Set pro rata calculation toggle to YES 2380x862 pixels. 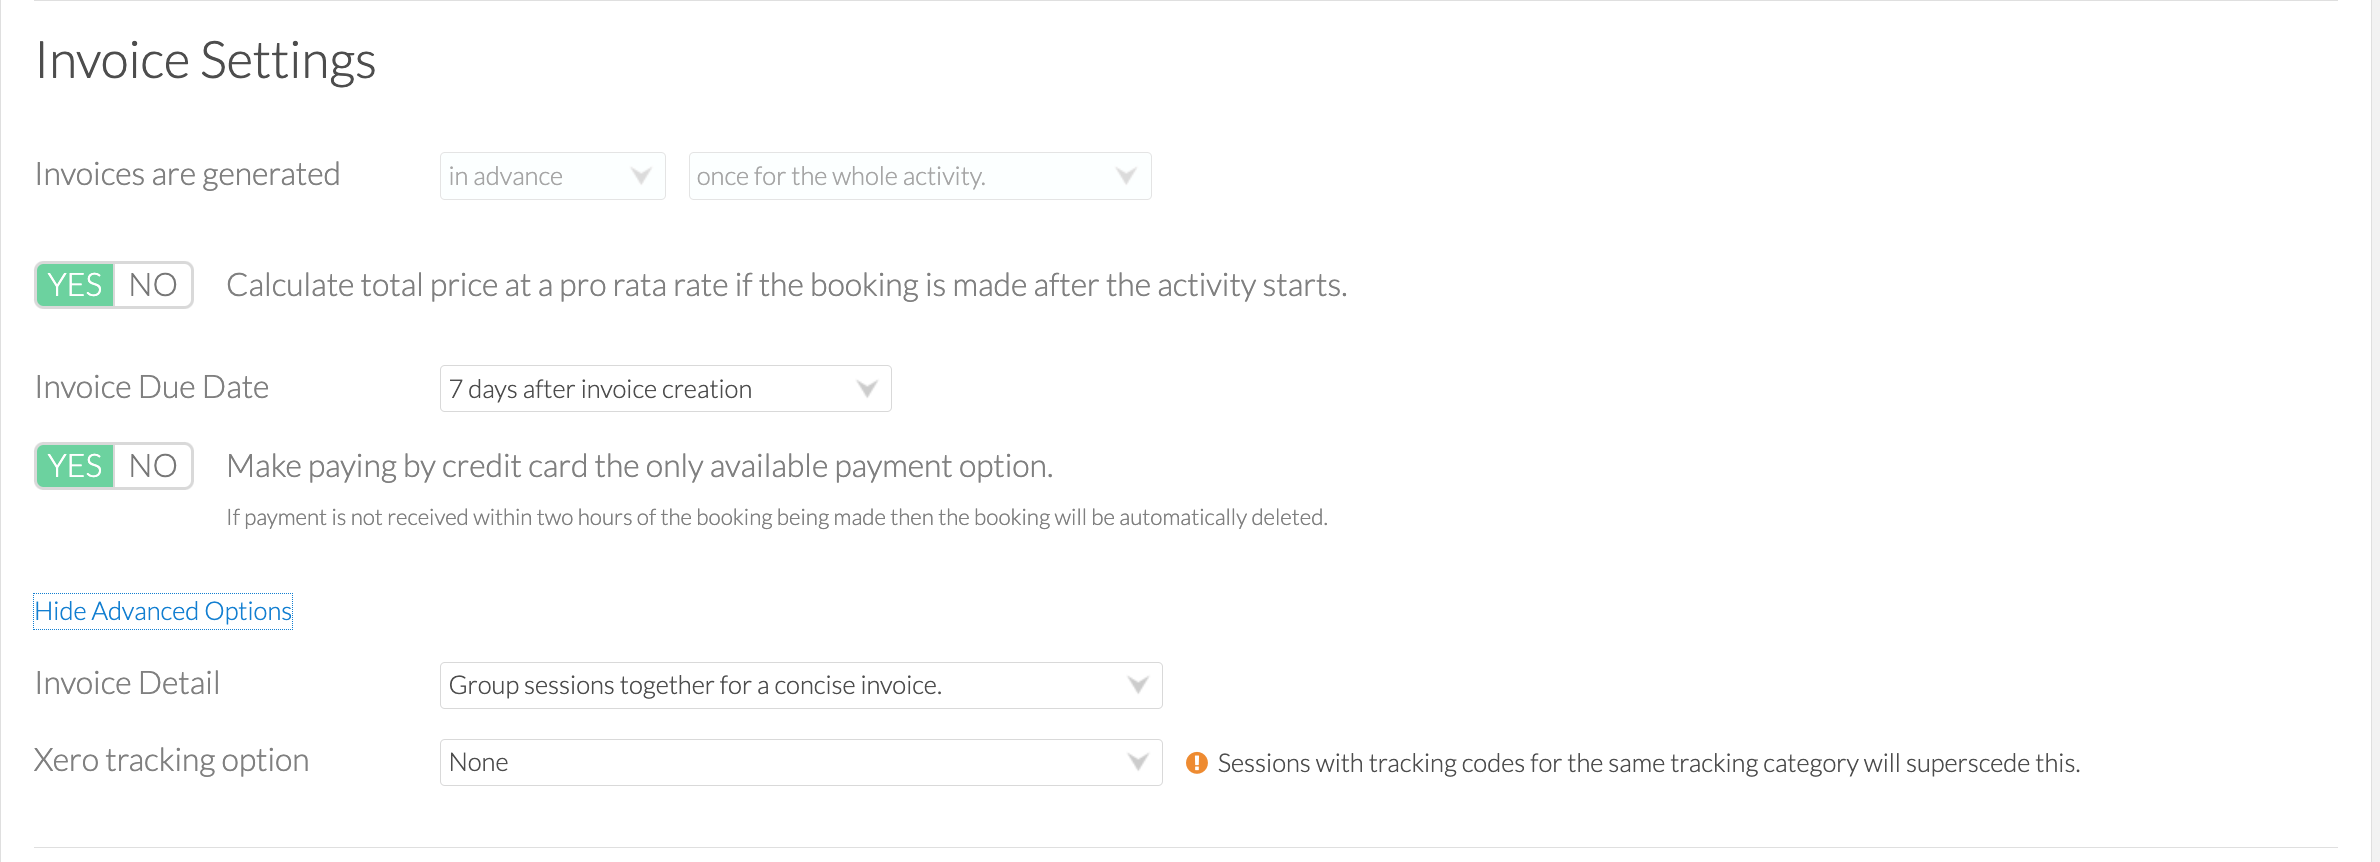[x=75, y=285]
